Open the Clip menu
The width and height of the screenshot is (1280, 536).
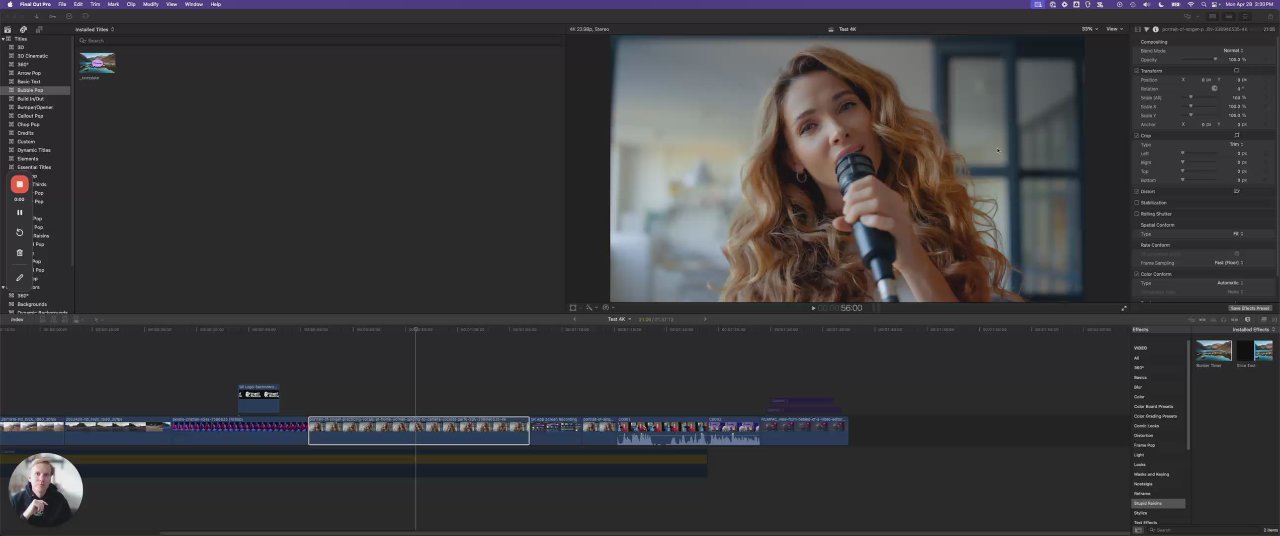[x=131, y=4]
